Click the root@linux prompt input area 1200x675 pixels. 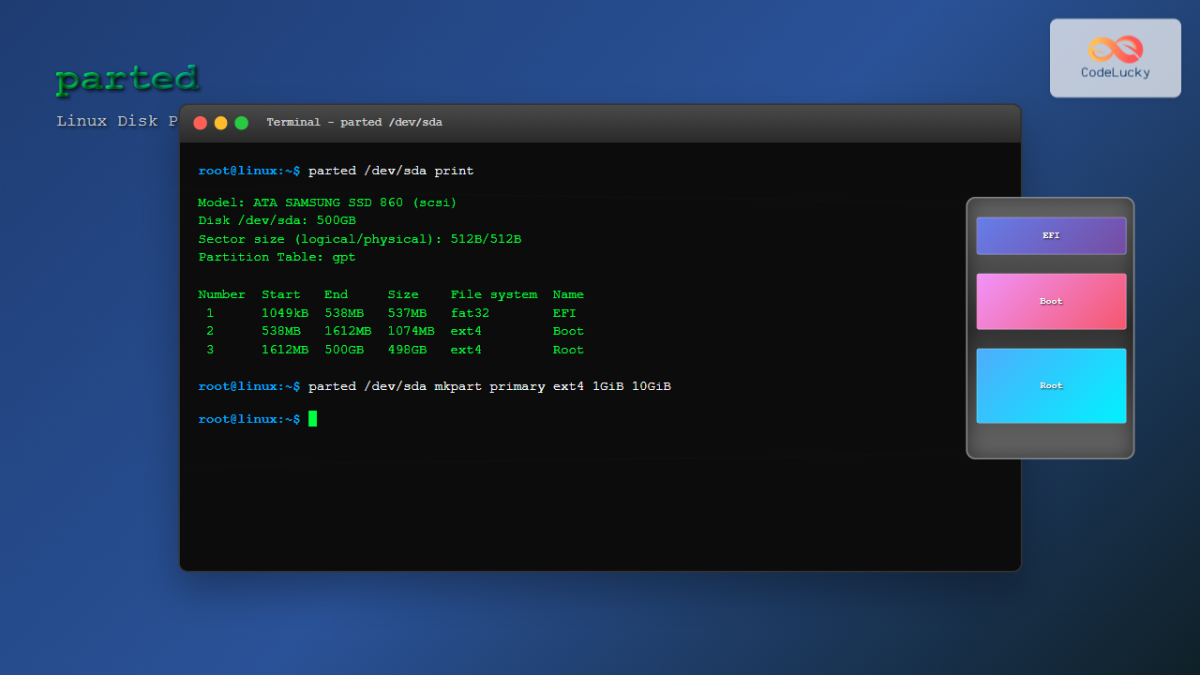(248, 419)
